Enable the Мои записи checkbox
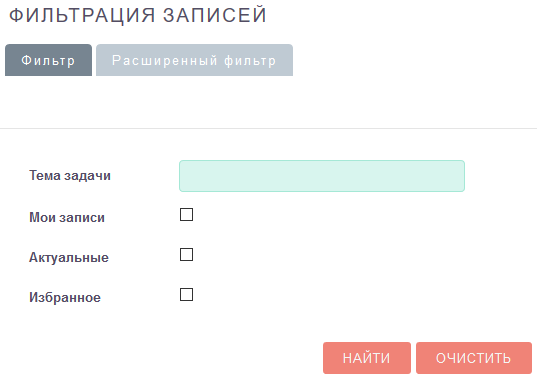537x380 pixels. point(186,215)
